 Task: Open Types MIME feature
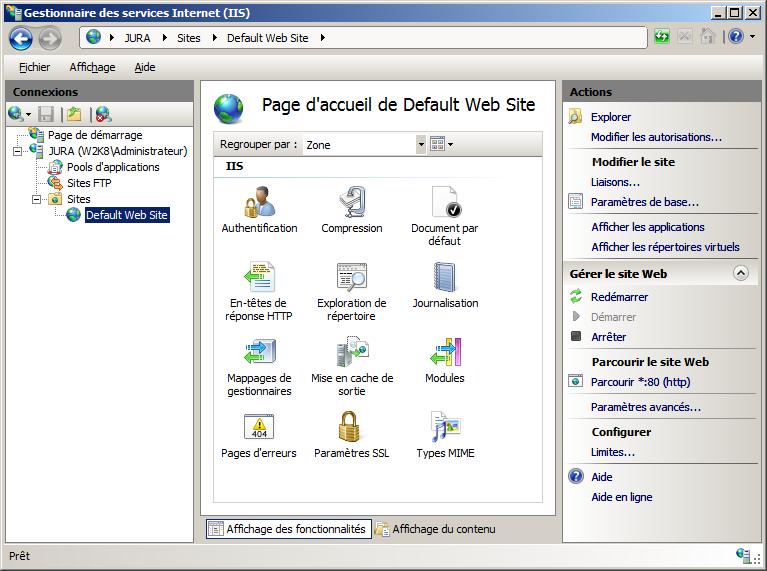(444, 428)
